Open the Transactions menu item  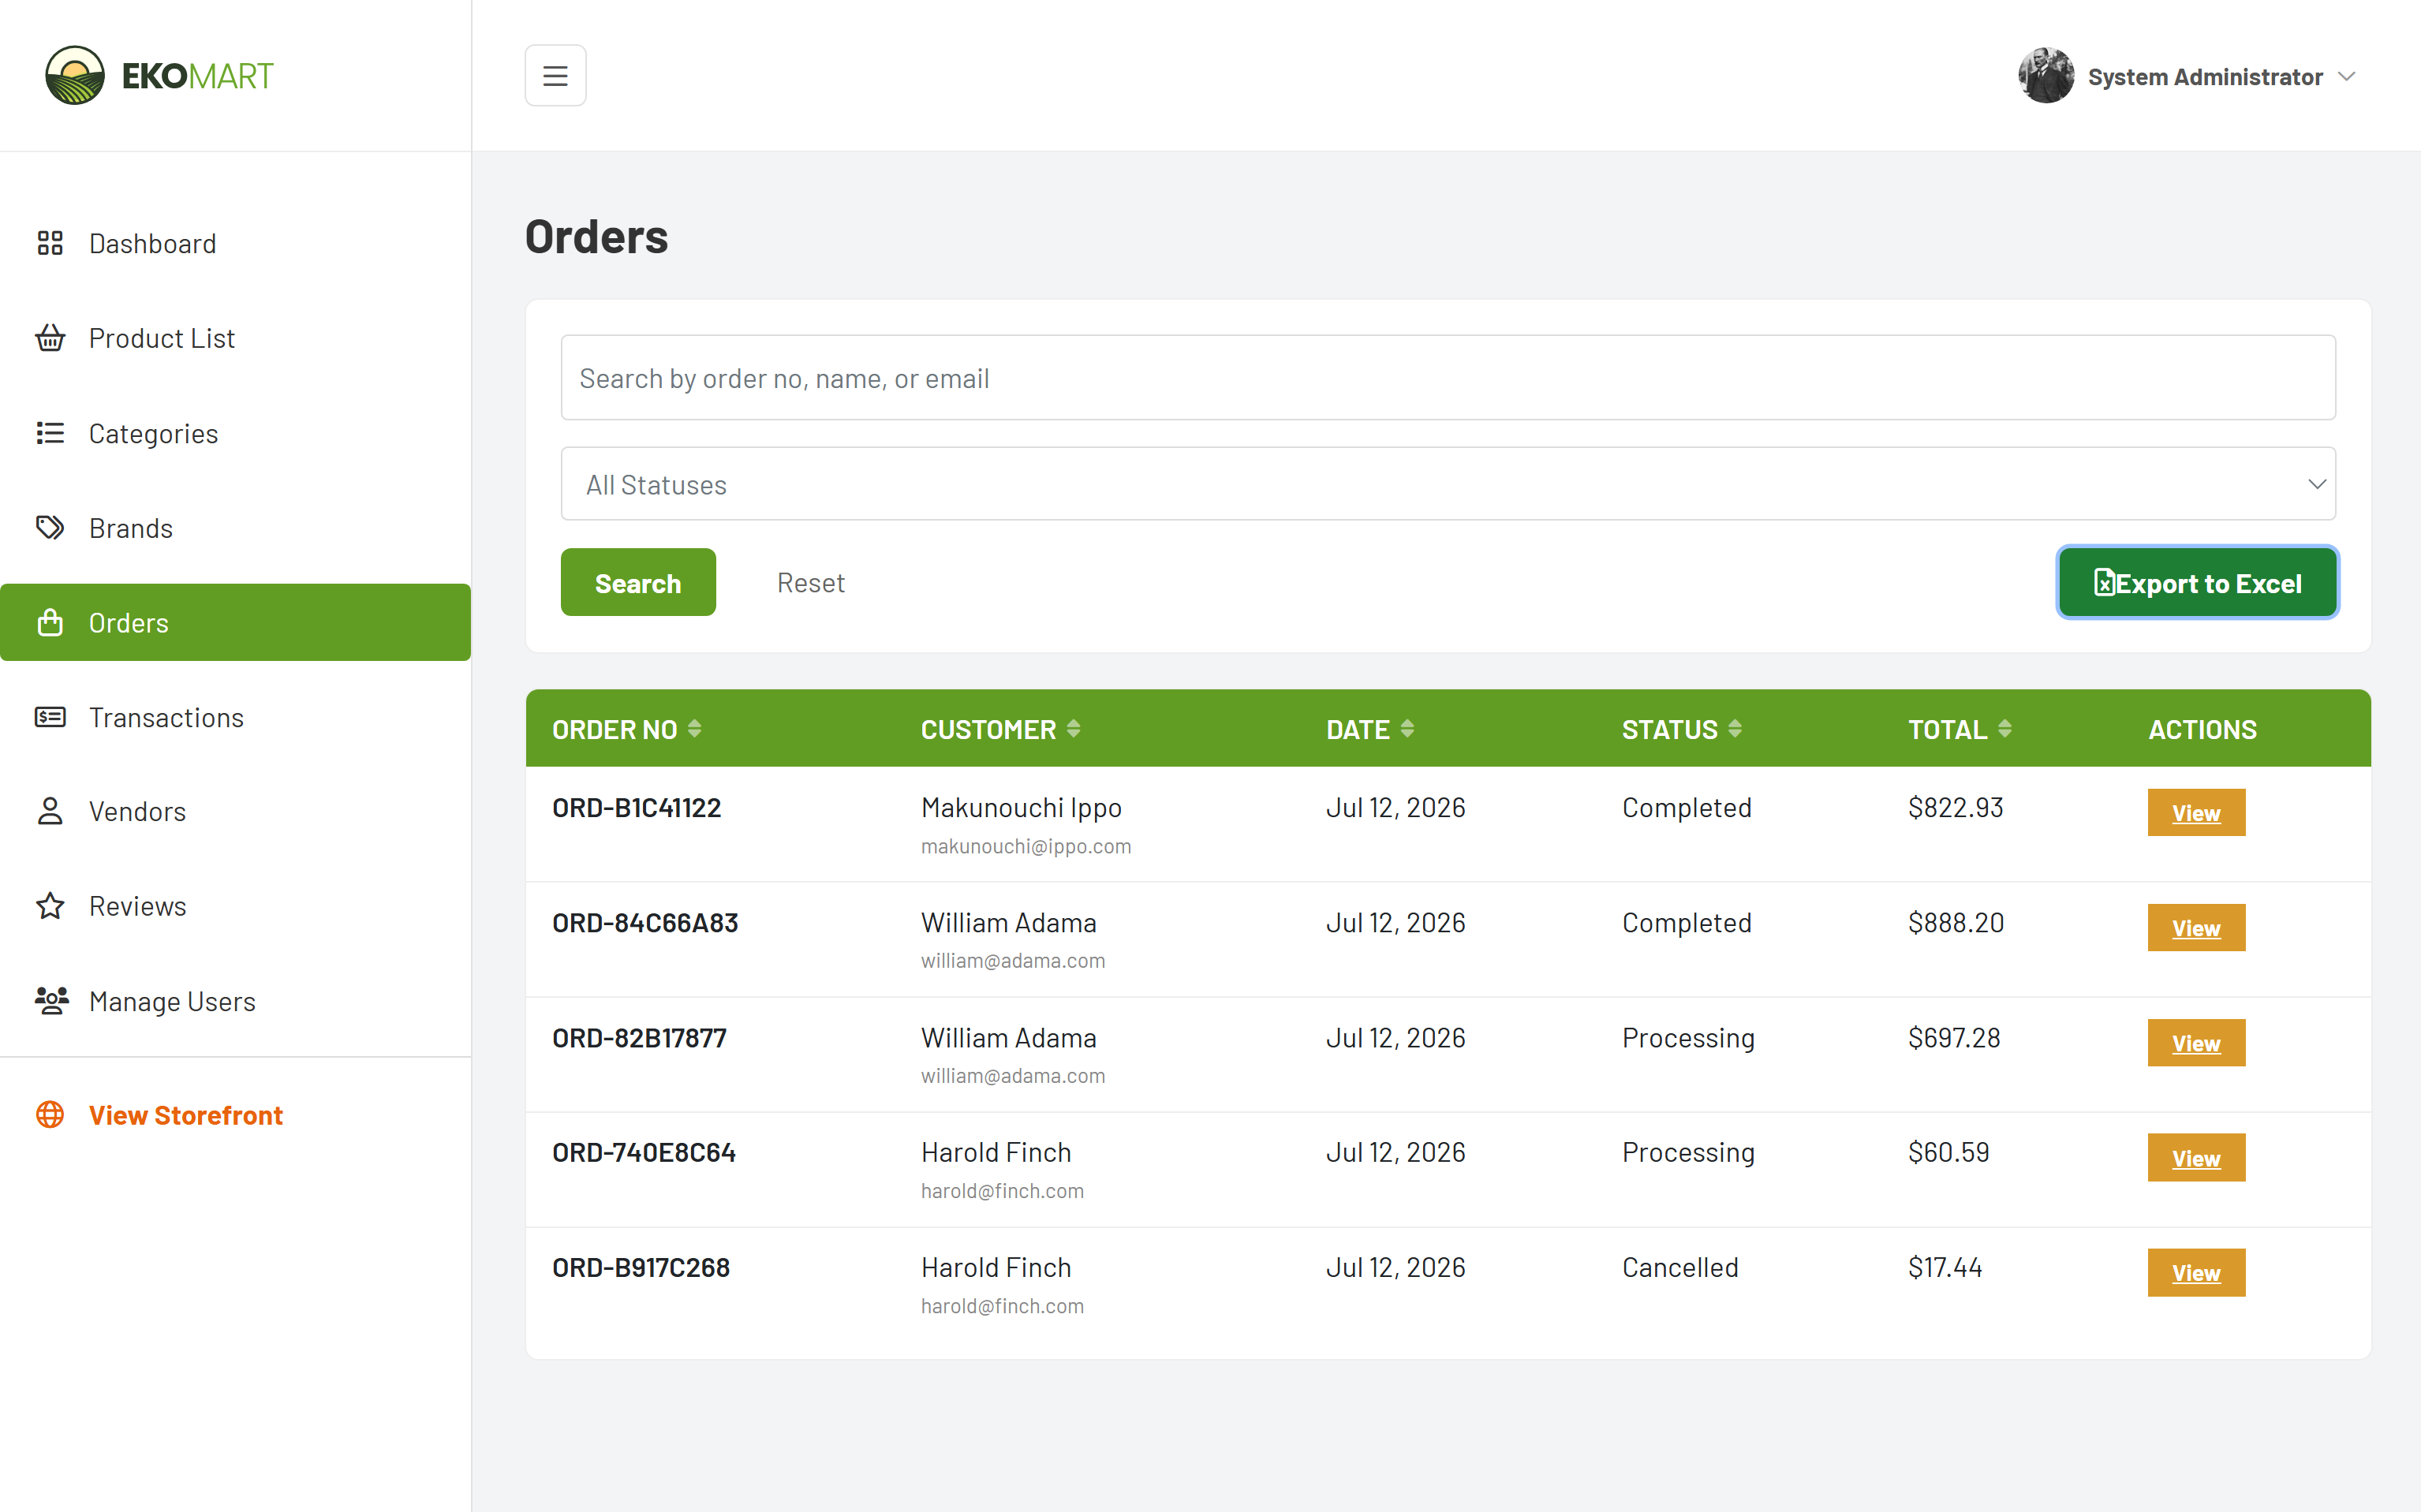[x=235, y=717]
